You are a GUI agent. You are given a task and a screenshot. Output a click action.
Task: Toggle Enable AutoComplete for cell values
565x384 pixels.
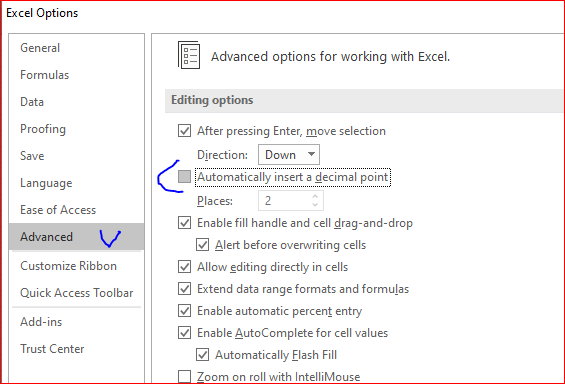184,332
